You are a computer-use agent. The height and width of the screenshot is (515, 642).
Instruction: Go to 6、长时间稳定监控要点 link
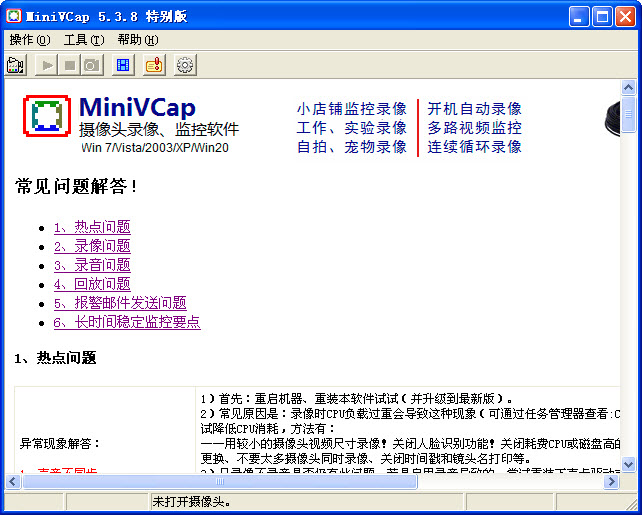pyautogui.click(x=127, y=323)
